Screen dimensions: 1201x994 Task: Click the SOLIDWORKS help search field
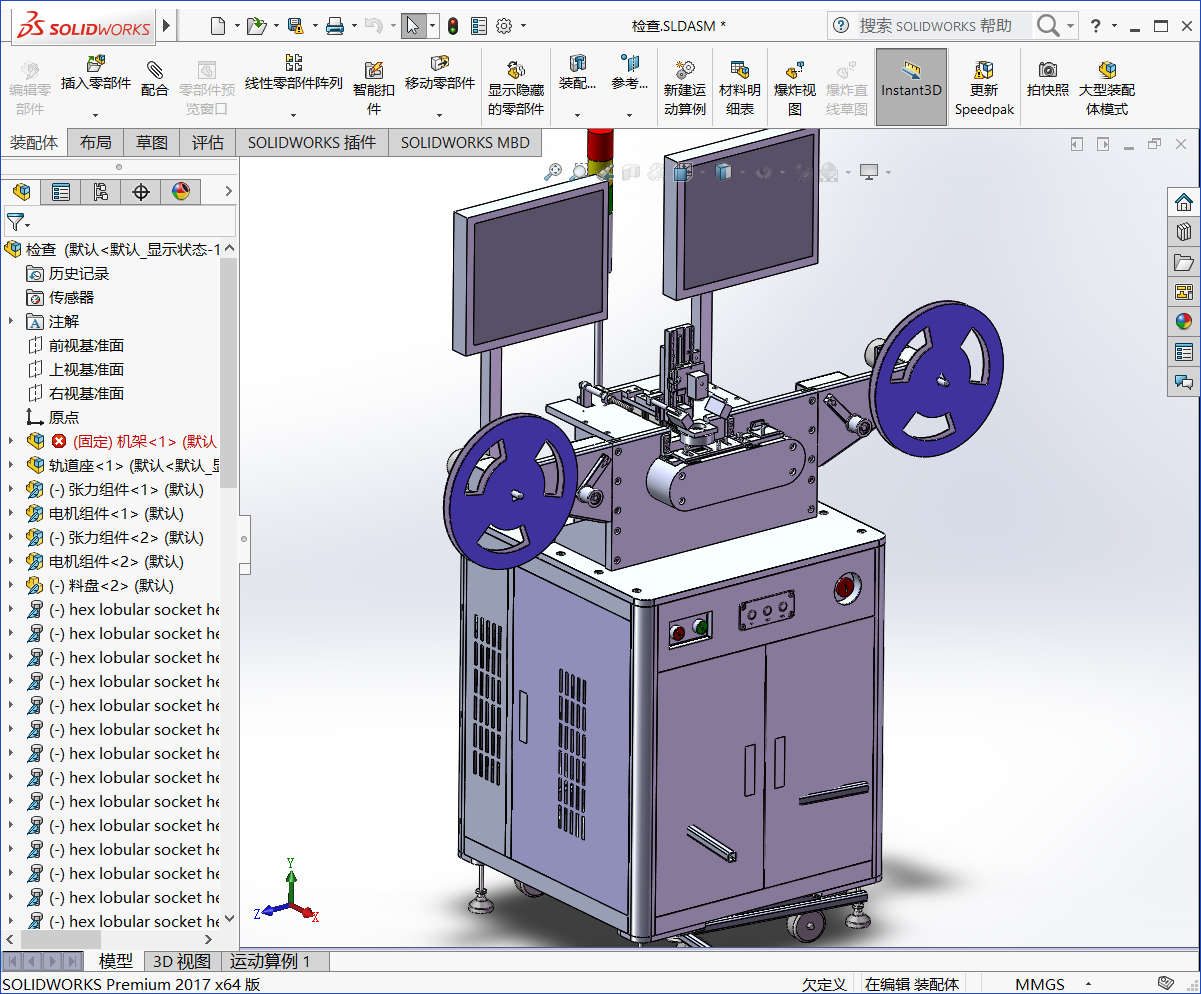(943, 26)
